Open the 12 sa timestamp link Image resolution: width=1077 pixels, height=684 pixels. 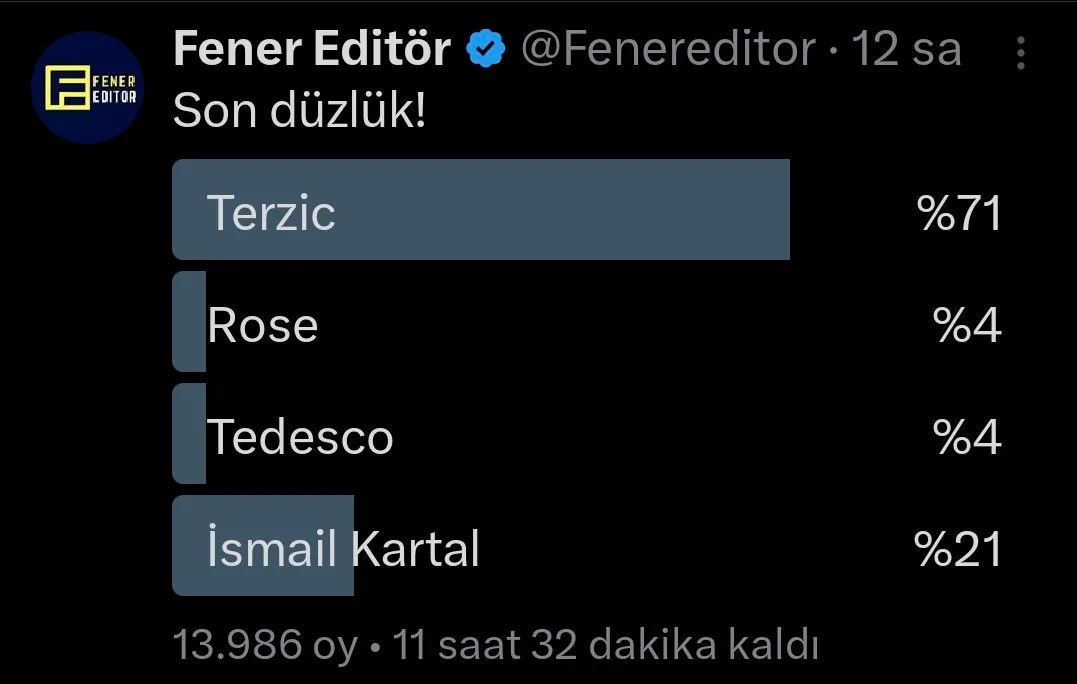click(907, 49)
